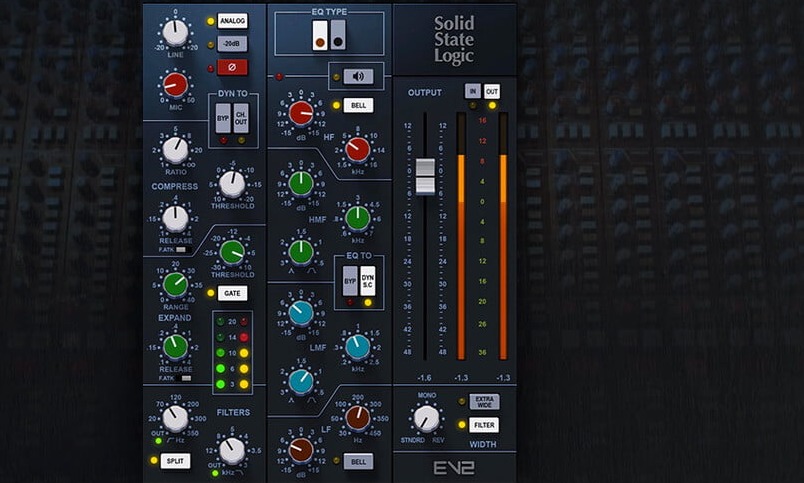Click the blue LMF frequency kHz knob

358,347
